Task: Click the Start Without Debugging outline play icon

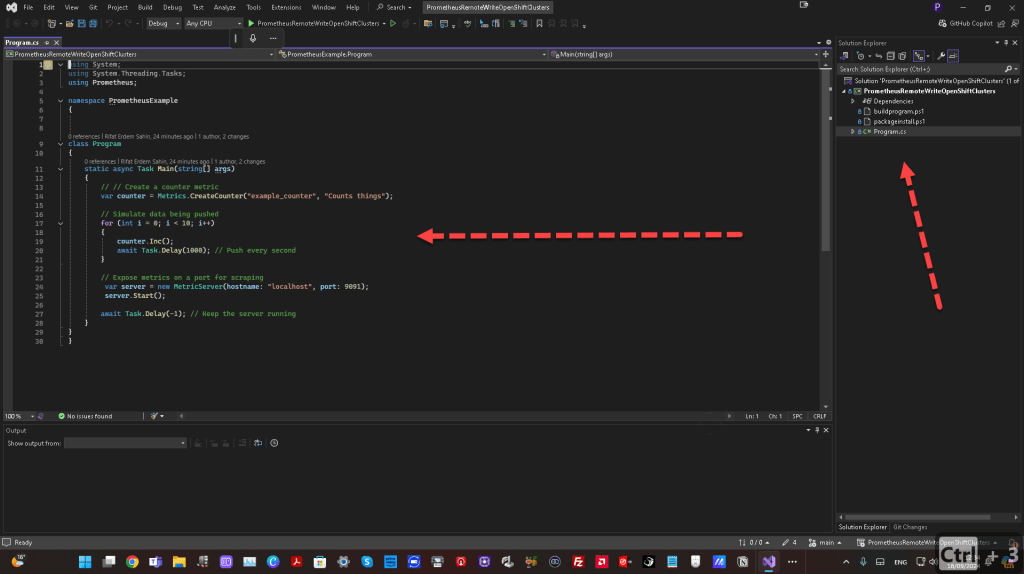Action: tap(393, 24)
